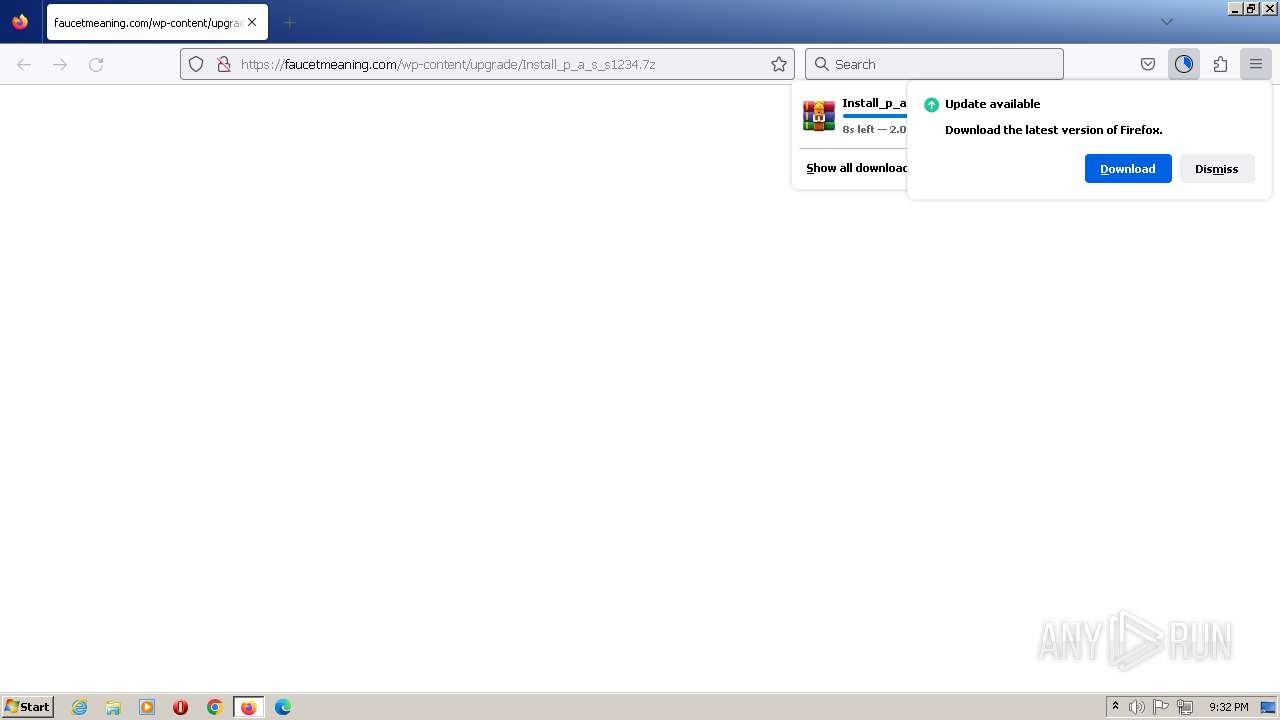Open the Install_p_a download item
The height and width of the screenshot is (720, 1280).
pyautogui.click(x=855, y=116)
